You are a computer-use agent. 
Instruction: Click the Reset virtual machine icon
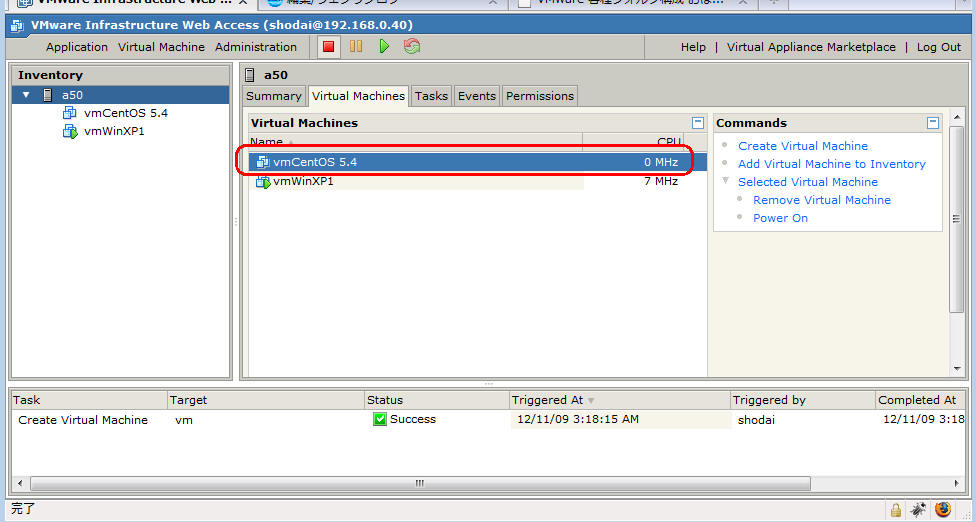click(x=412, y=47)
